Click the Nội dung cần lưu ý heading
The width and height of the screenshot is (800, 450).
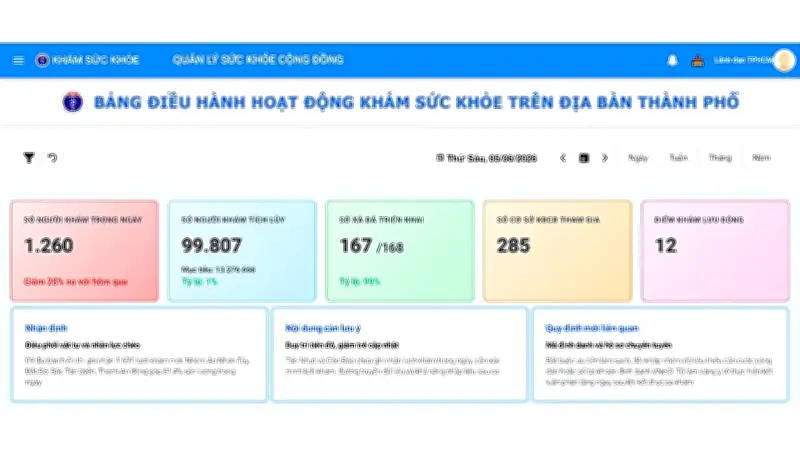pos(322,328)
